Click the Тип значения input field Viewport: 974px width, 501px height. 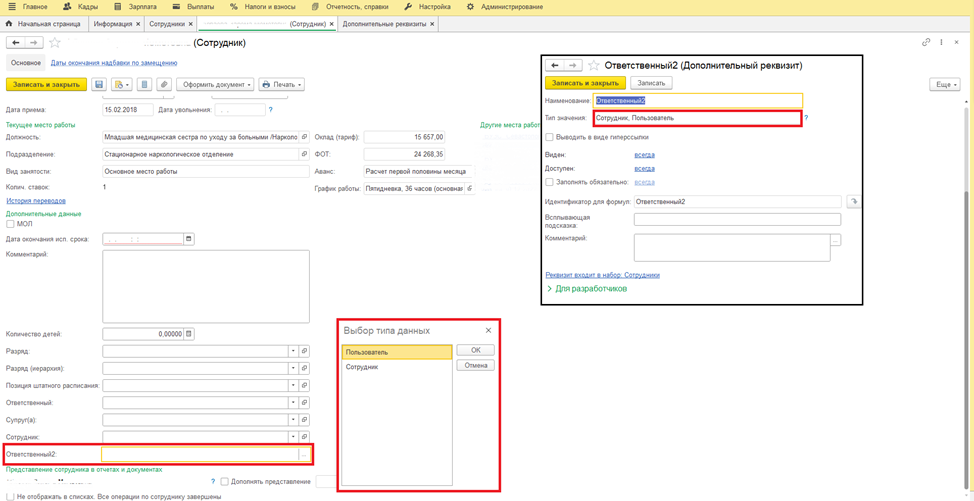click(x=697, y=117)
